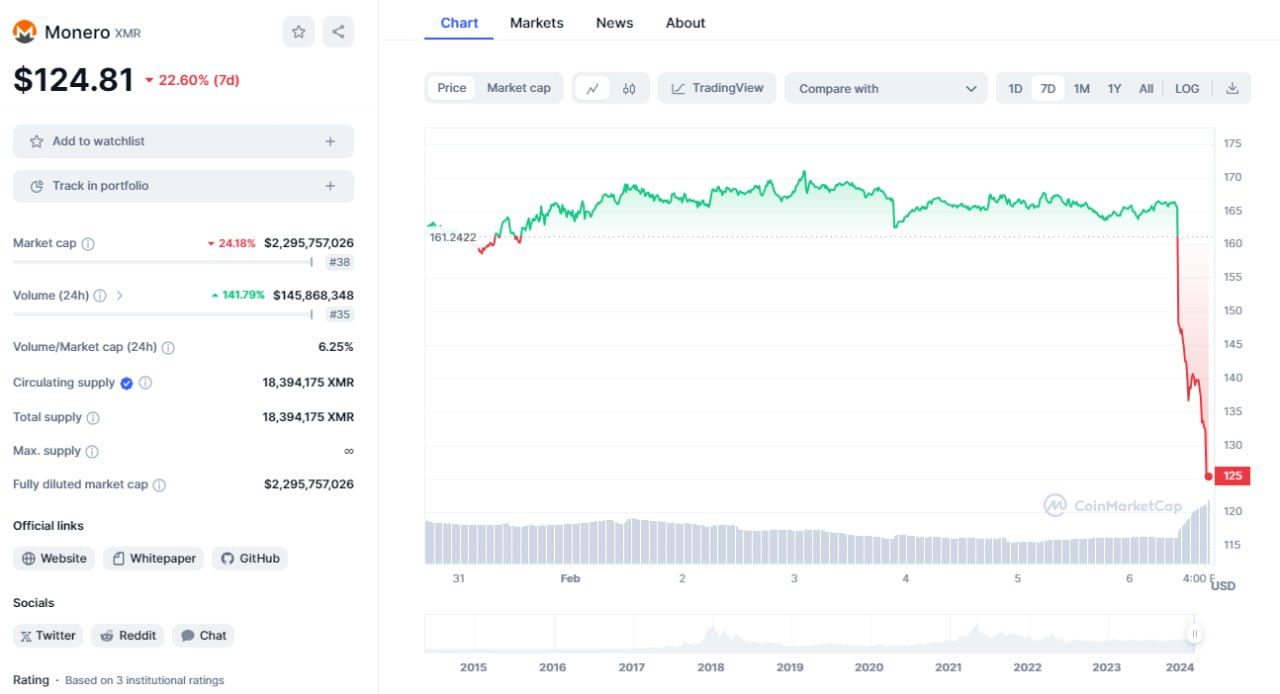Download chart data with the download icon
This screenshot has height=694, width=1280.
click(x=1232, y=88)
